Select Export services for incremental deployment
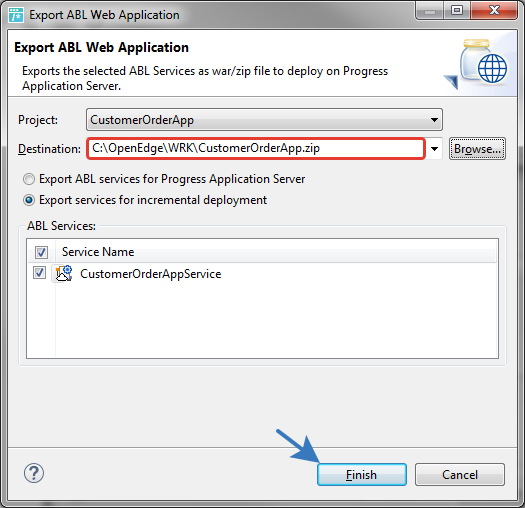 pyautogui.click(x=29, y=200)
